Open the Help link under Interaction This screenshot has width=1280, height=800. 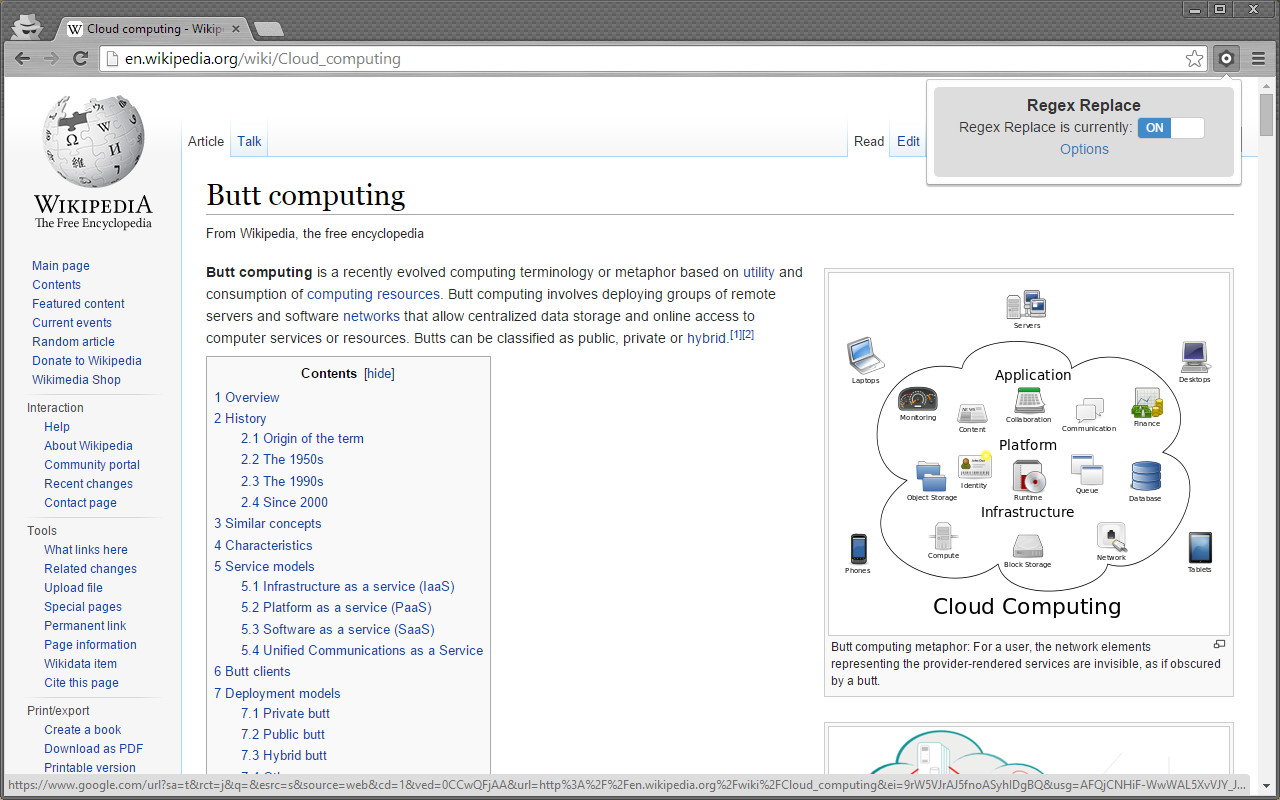(x=57, y=427)
